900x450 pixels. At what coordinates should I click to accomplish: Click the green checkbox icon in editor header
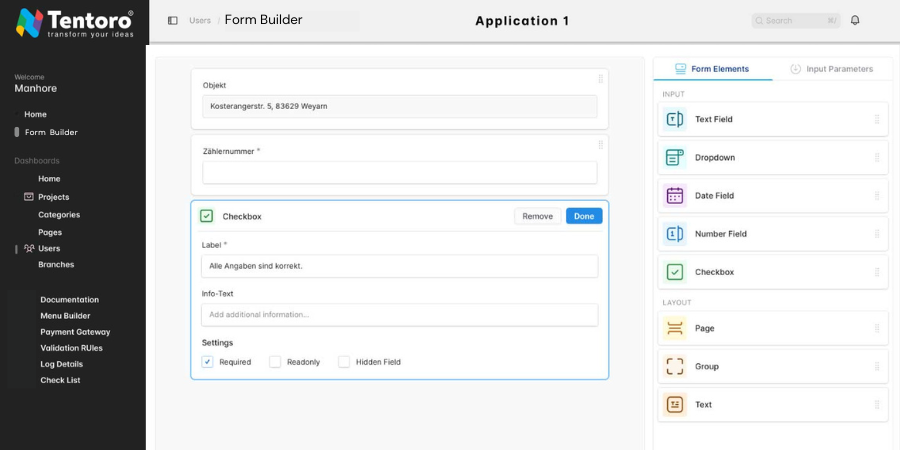[207, 216]
